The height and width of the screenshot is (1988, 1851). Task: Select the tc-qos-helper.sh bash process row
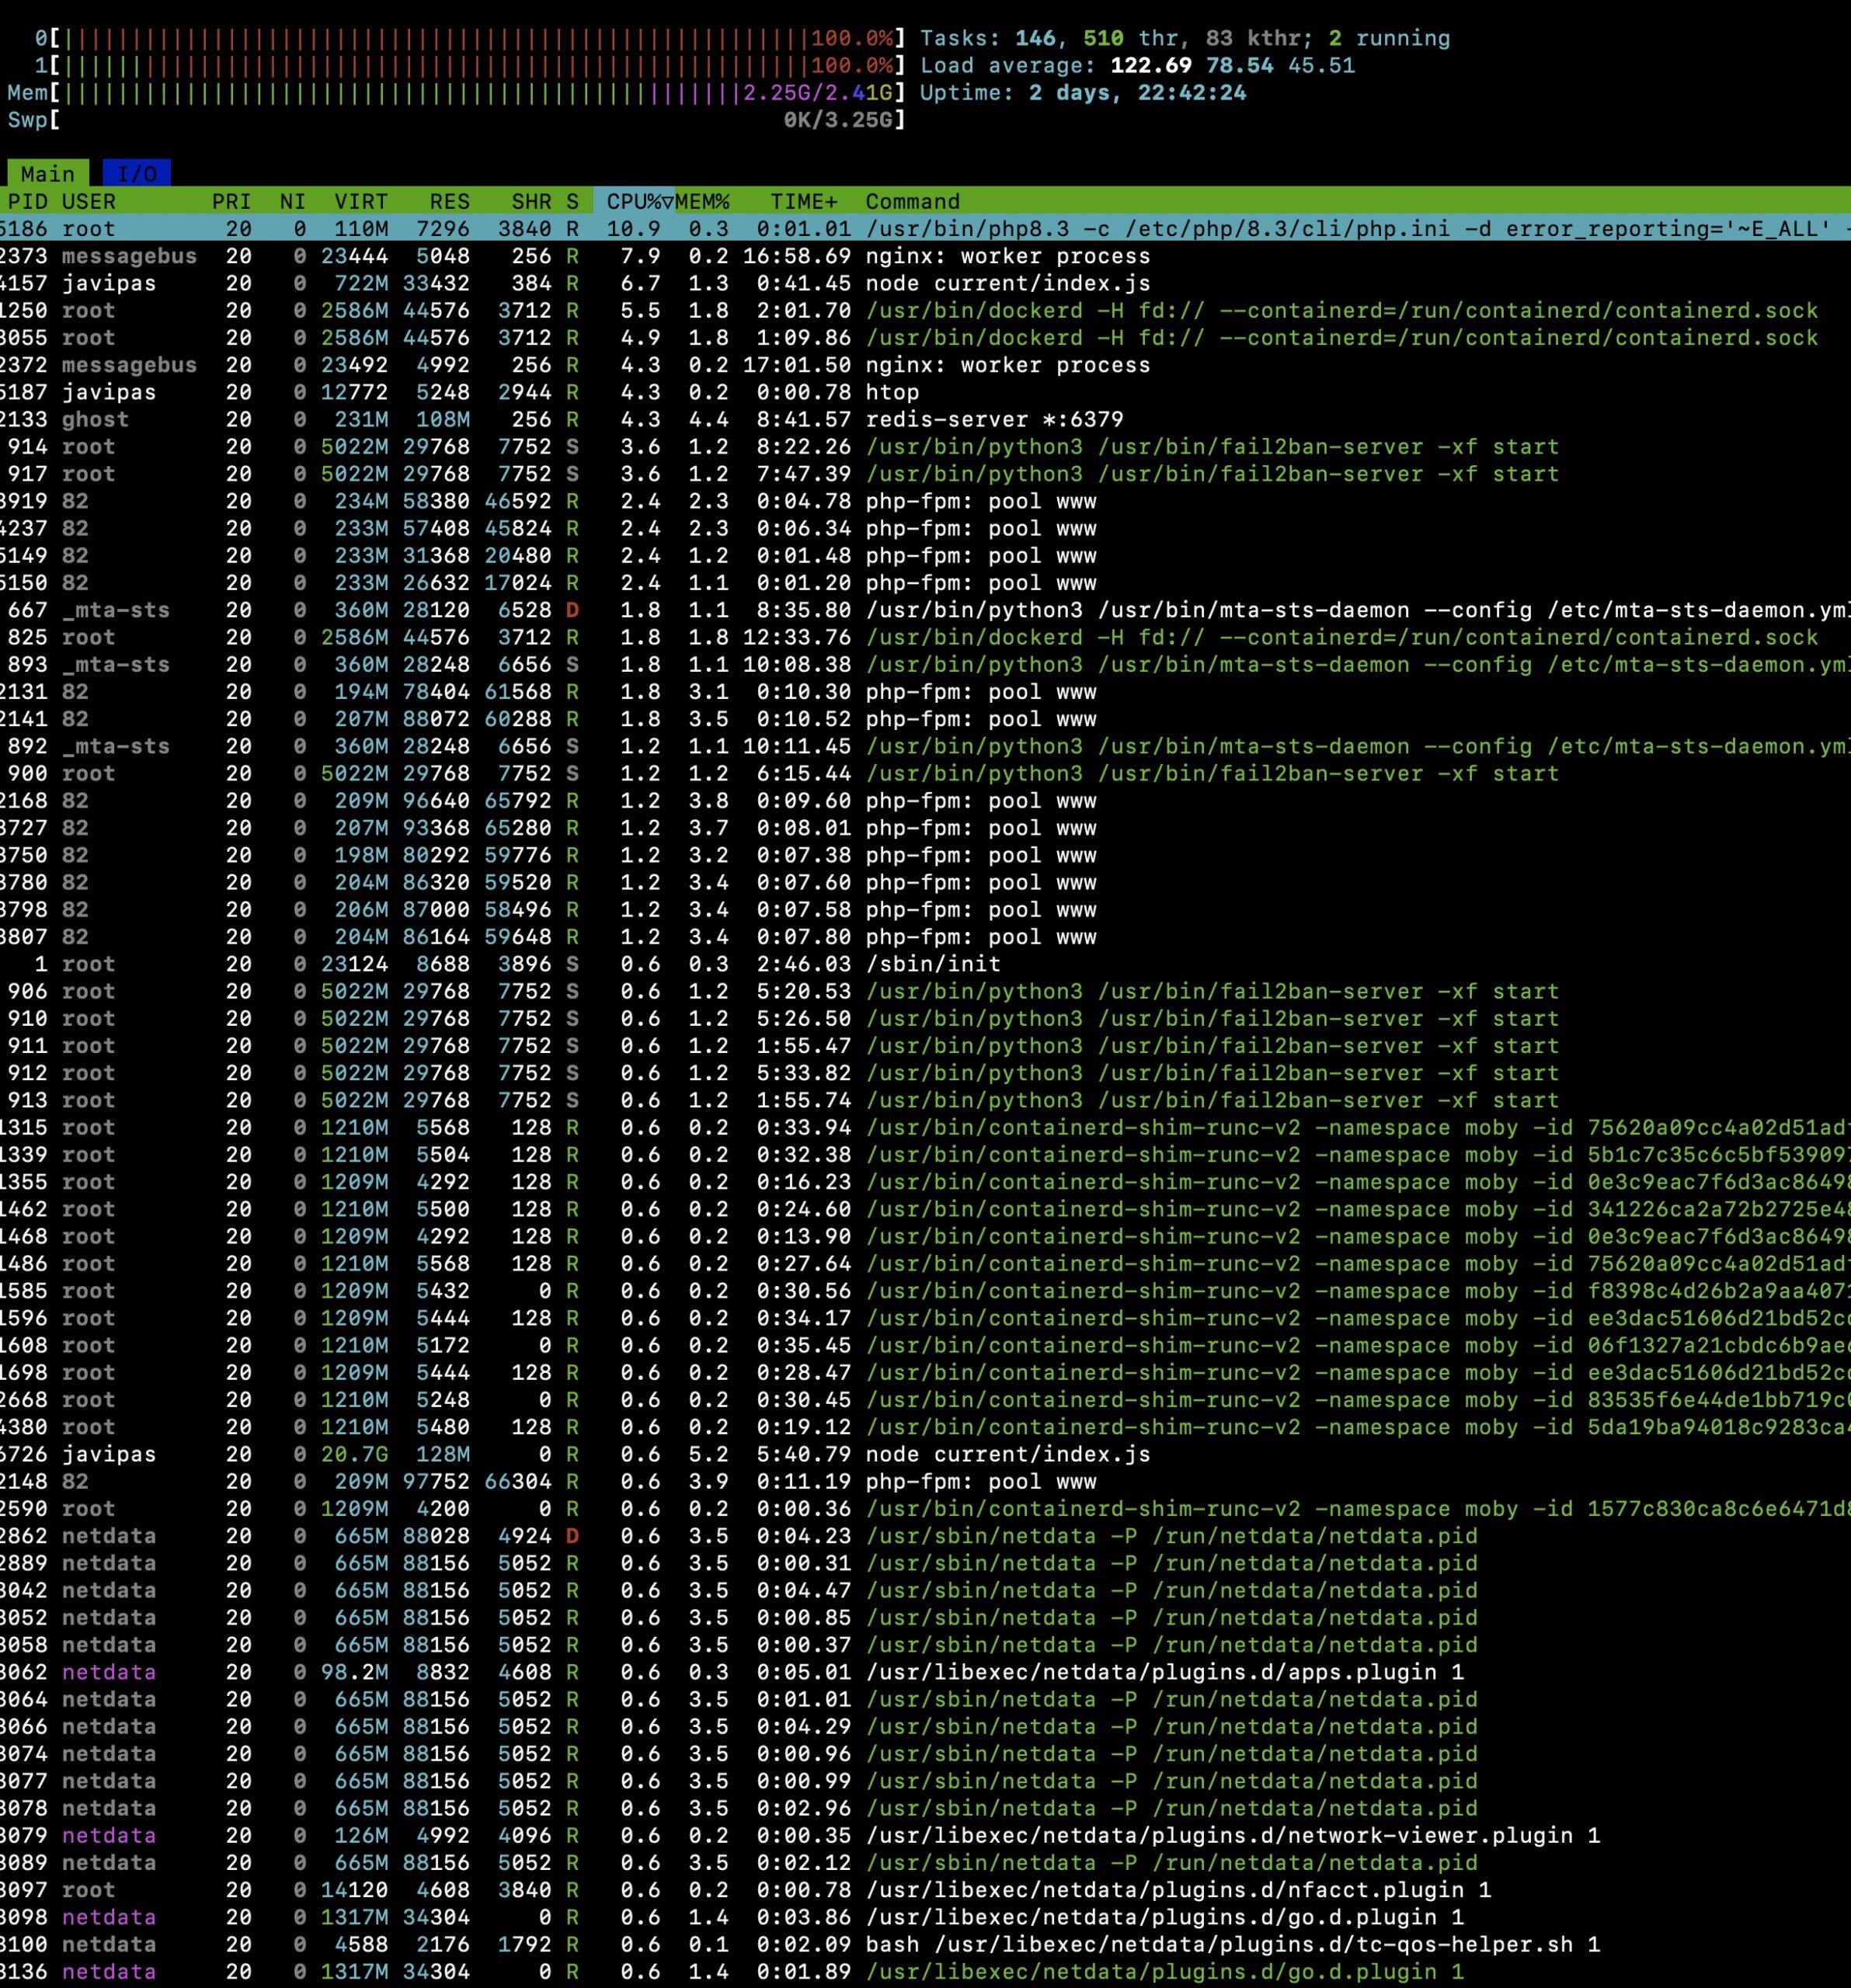tap(1232, 1944)
